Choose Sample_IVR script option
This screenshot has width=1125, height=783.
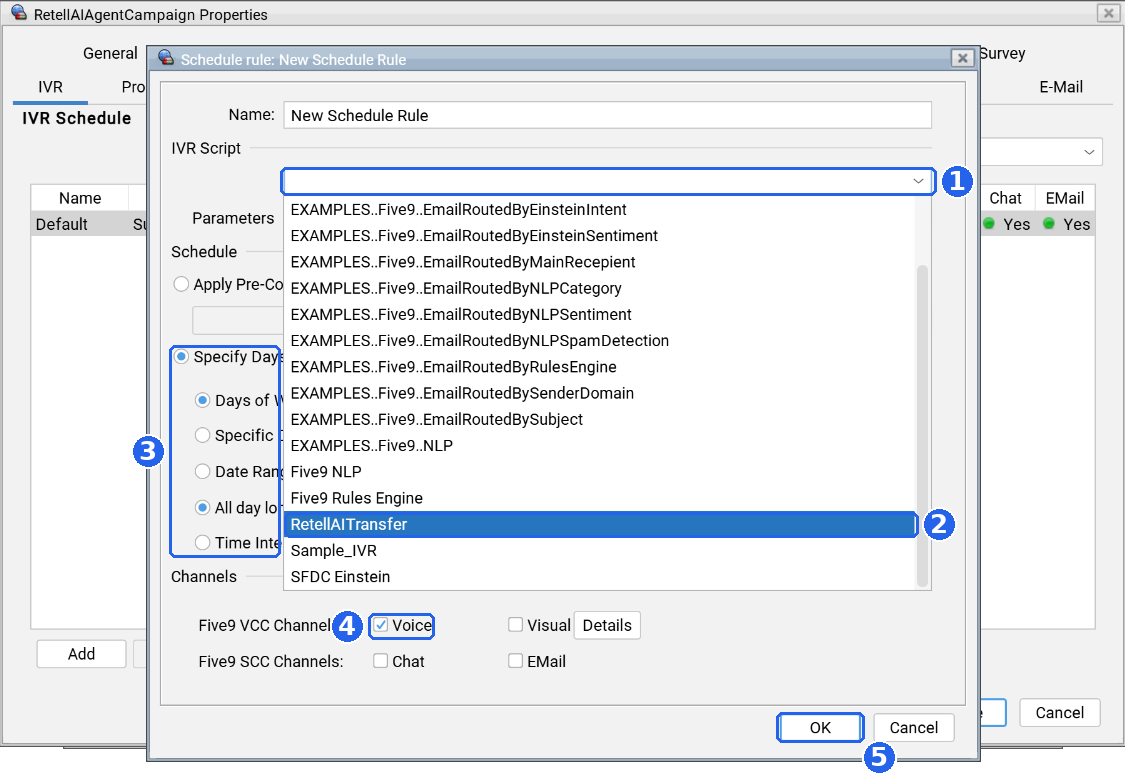pos(600,550)
